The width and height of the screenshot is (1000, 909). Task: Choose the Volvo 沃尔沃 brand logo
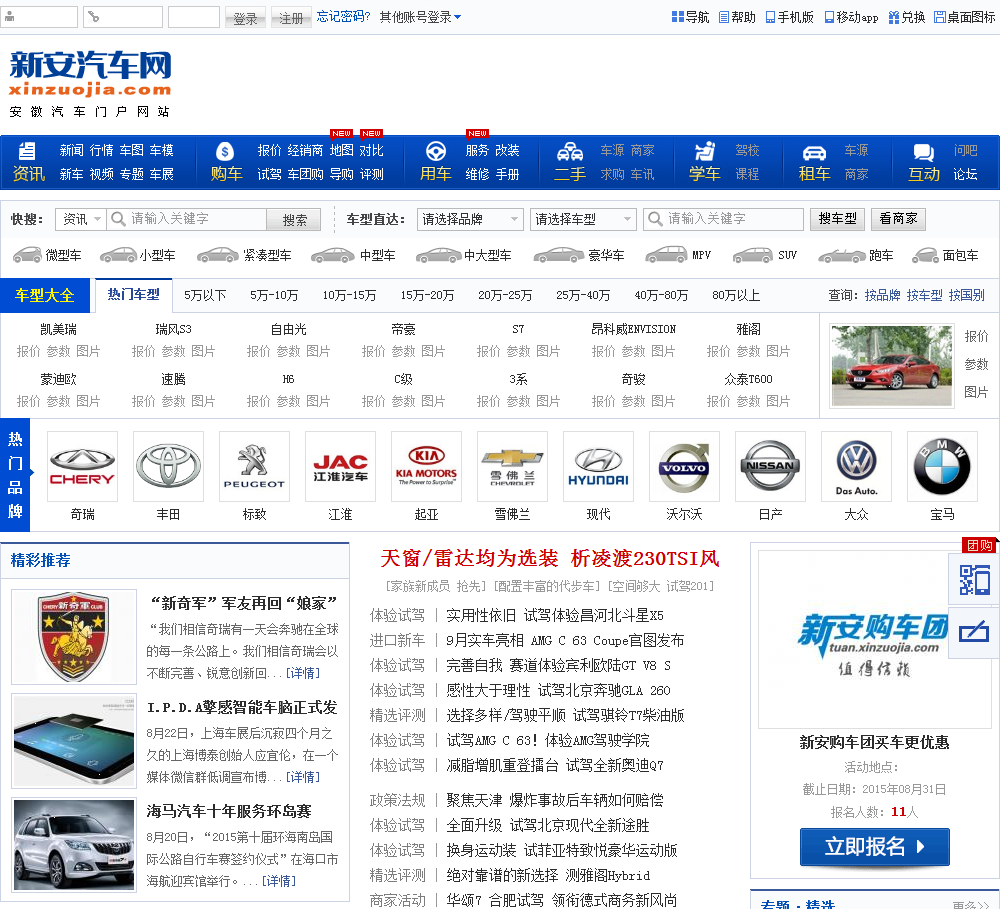click(x=684, y=466)
